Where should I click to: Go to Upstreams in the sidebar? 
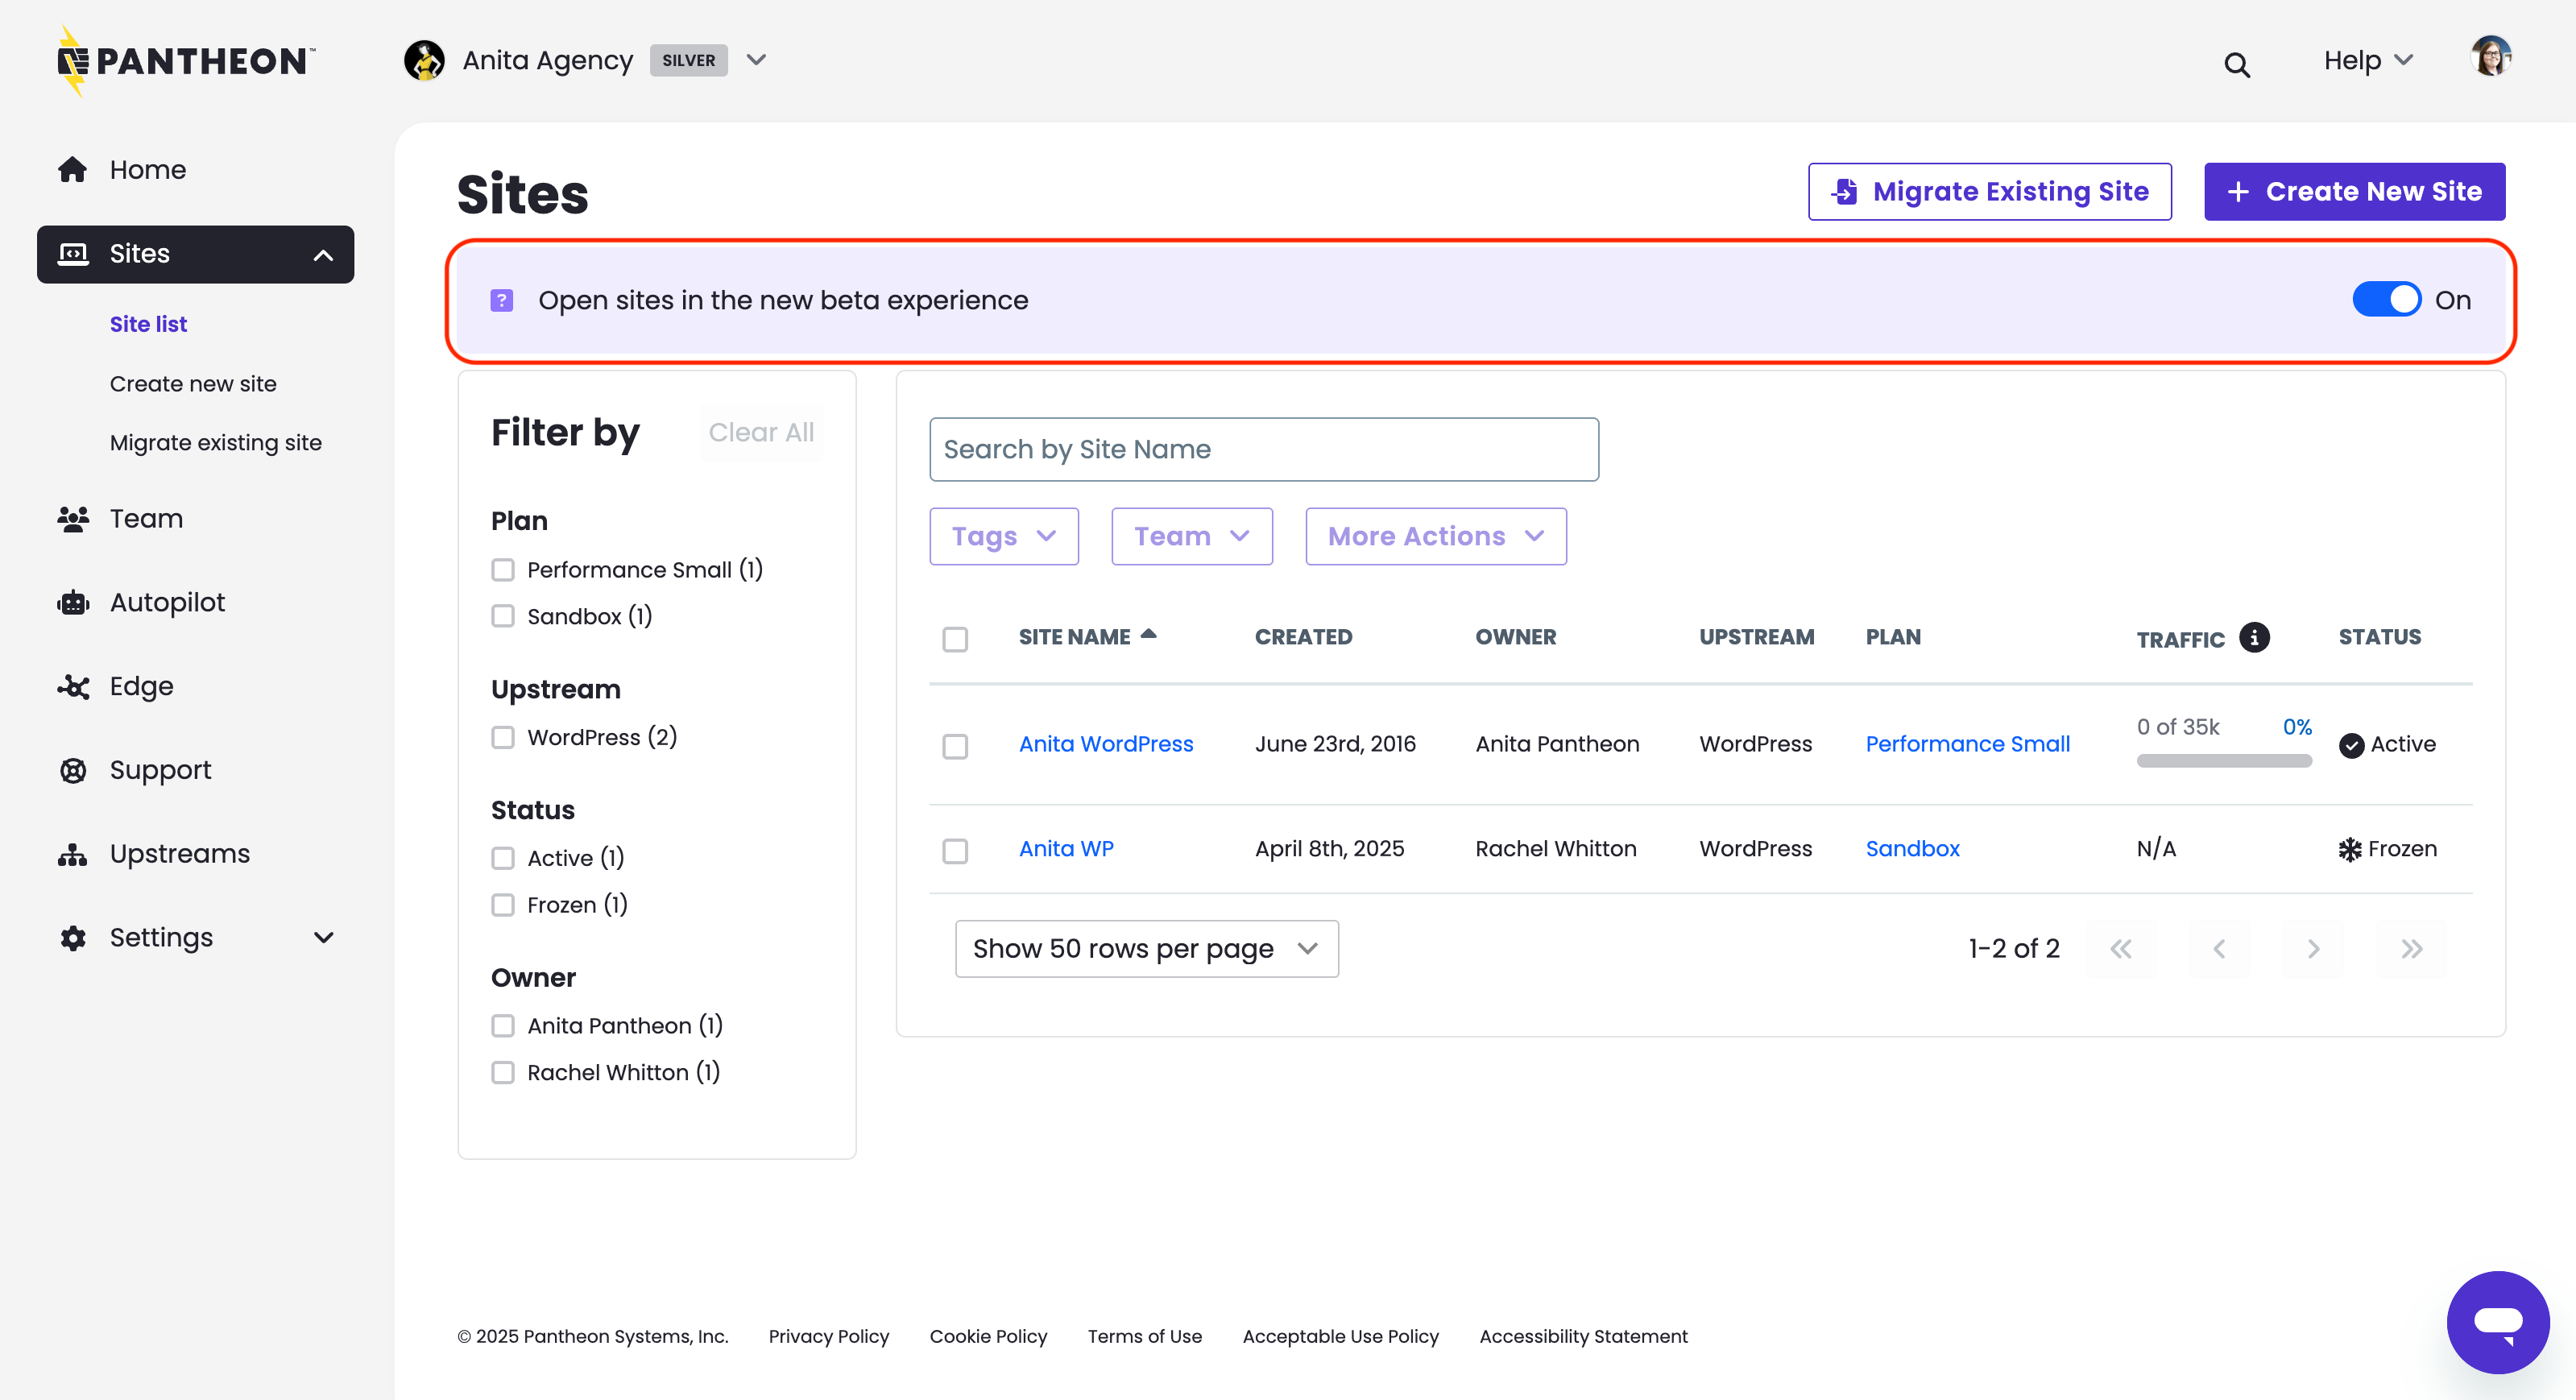point(179,854)
